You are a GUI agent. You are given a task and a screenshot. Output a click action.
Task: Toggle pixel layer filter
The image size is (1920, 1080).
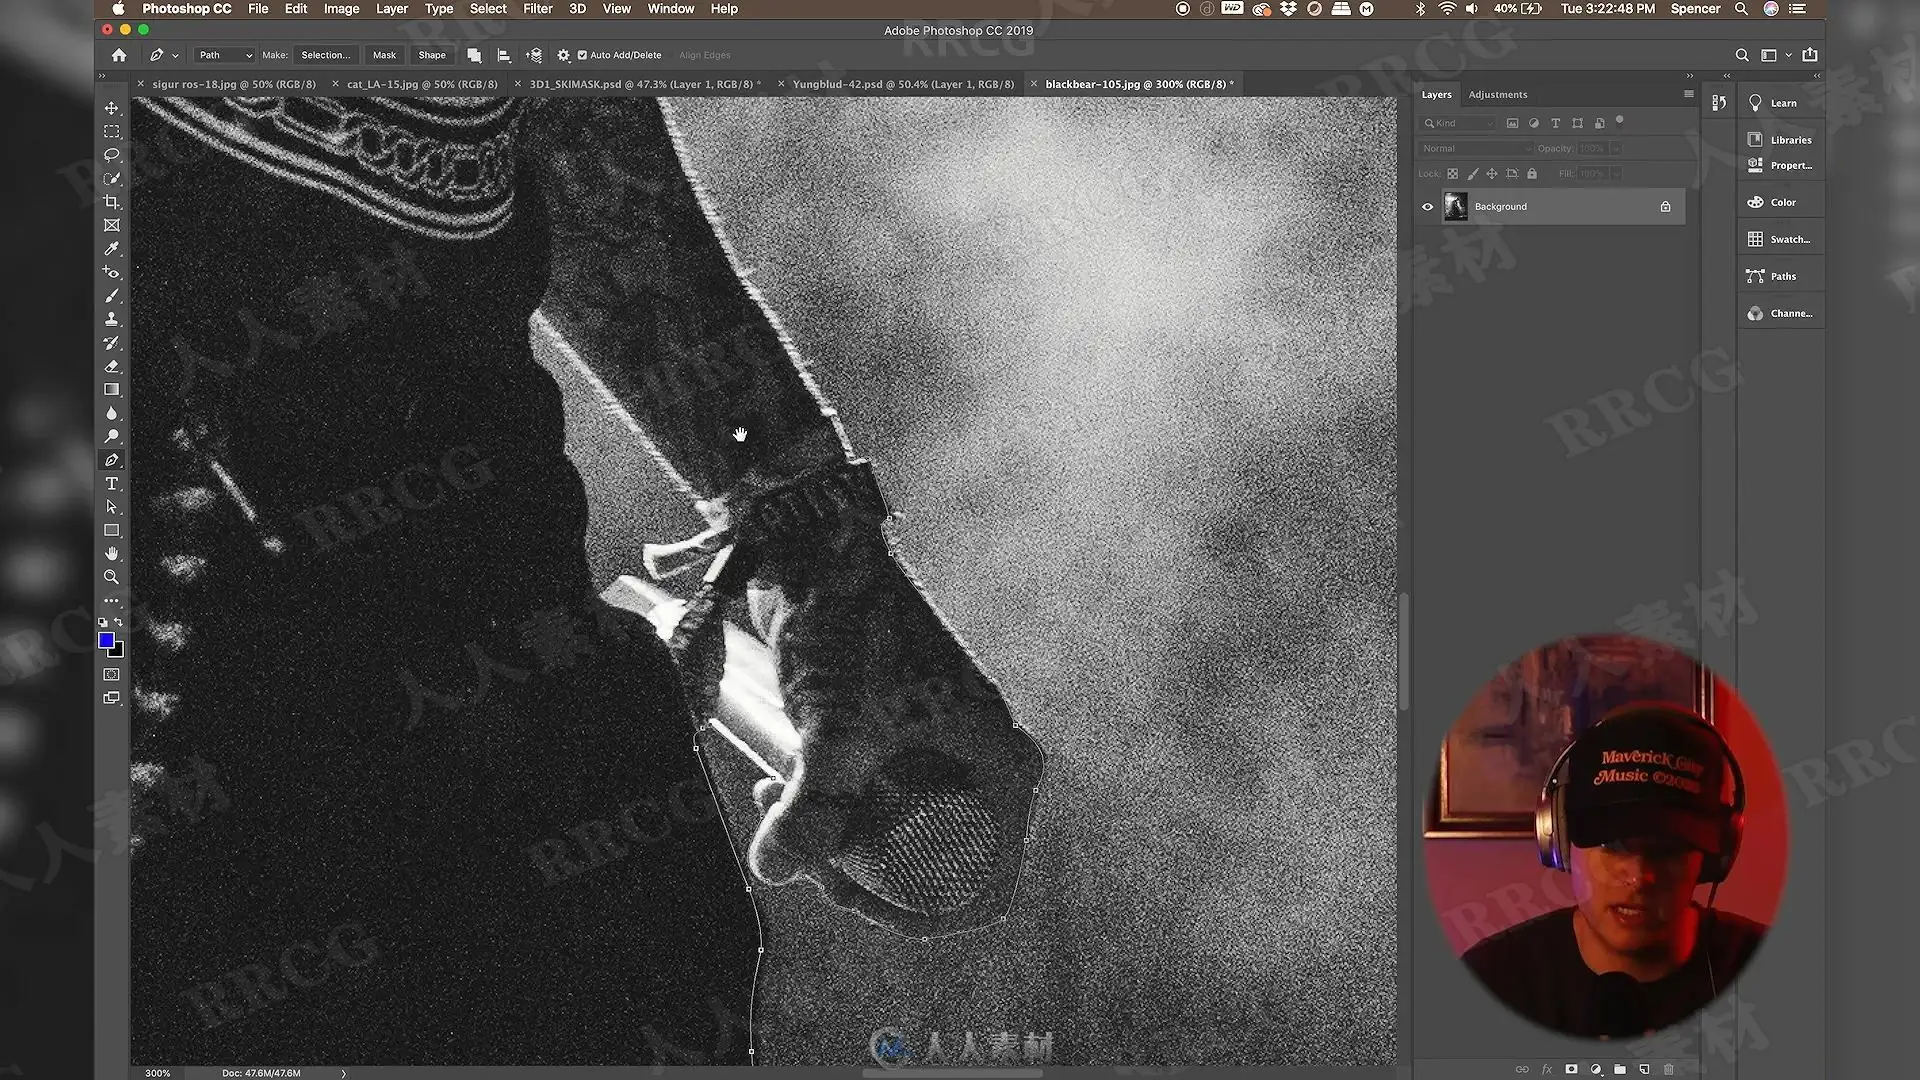click(1512, 123)
